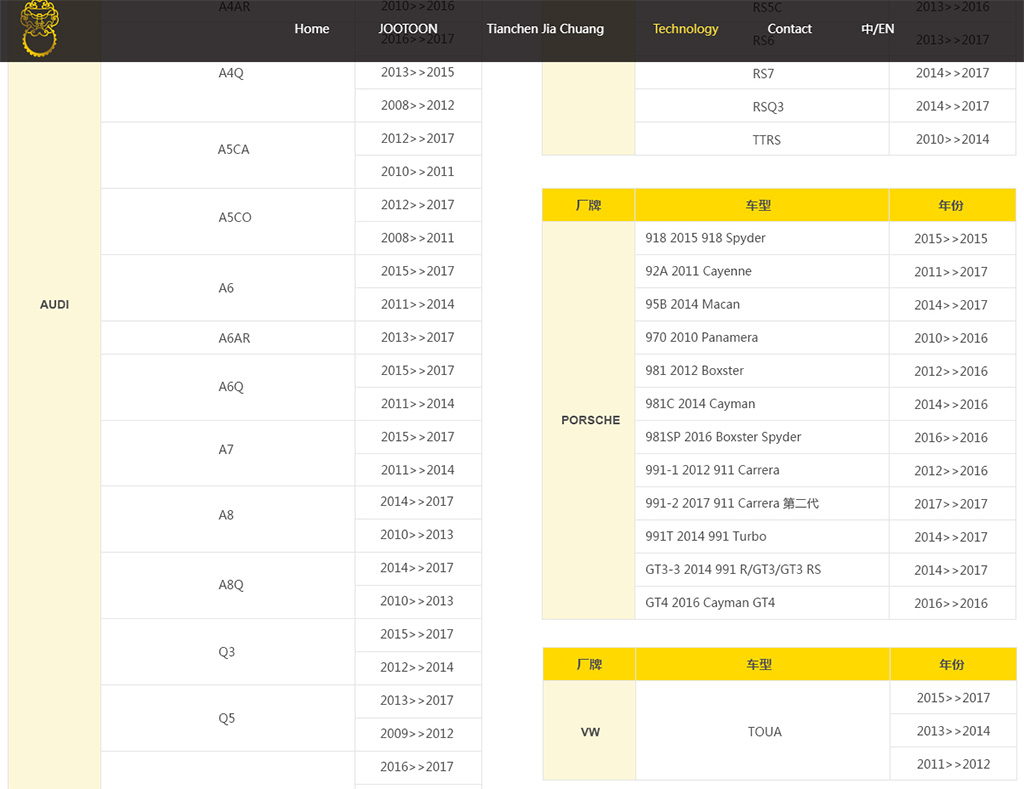The width and height of the screenshot is (1024, 789).
Task: Open the JOOTOON menu item
Action: (x=408, y=29)
